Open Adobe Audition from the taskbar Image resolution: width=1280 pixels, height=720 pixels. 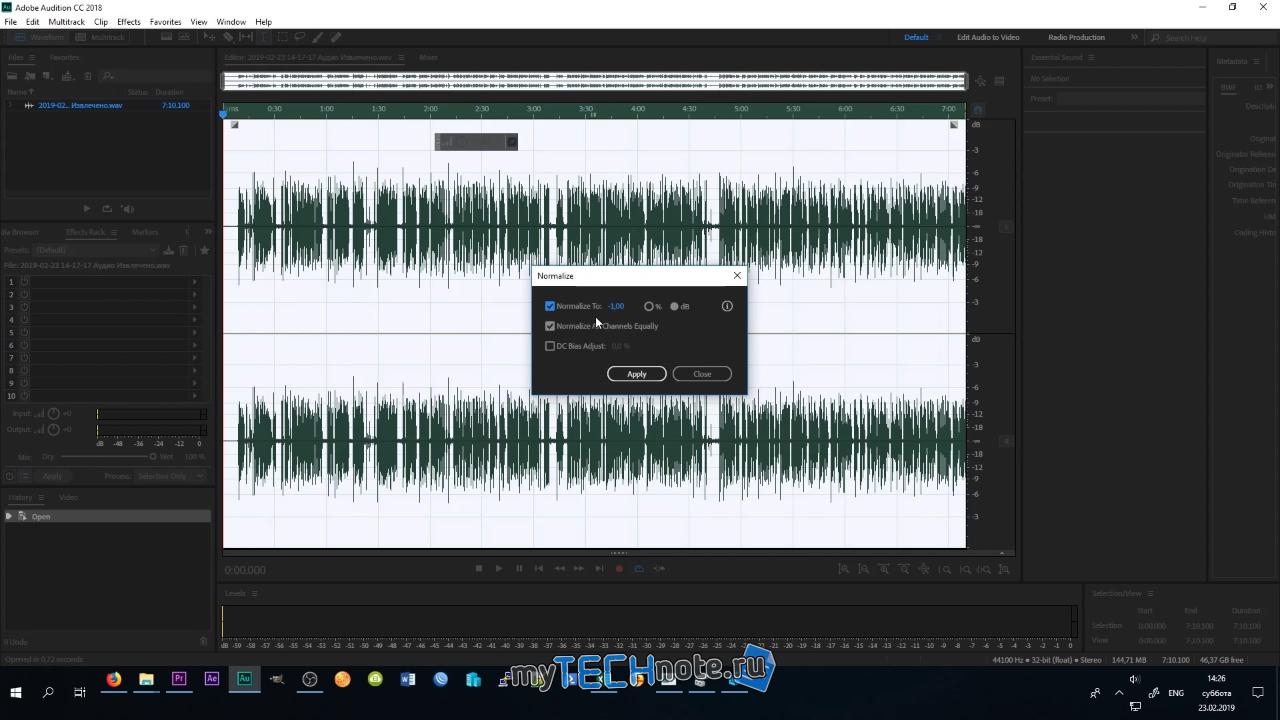point(244,679)
